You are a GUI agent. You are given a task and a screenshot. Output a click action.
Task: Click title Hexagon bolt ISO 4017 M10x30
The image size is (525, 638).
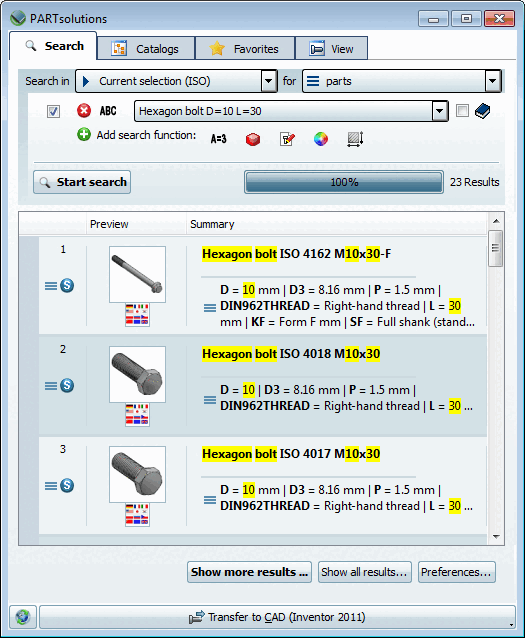(291, 454)
